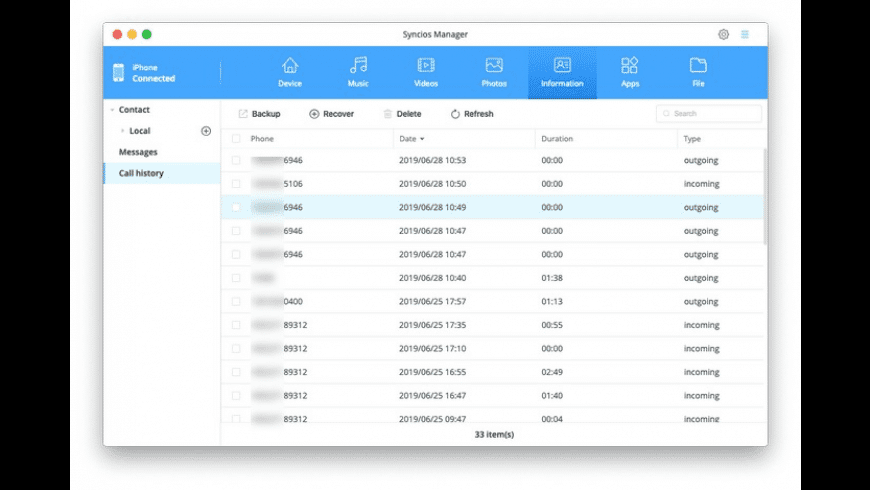The image size is (870, 490).
Task: Sort by Date column arrow
Action: [x=422, y=139]
